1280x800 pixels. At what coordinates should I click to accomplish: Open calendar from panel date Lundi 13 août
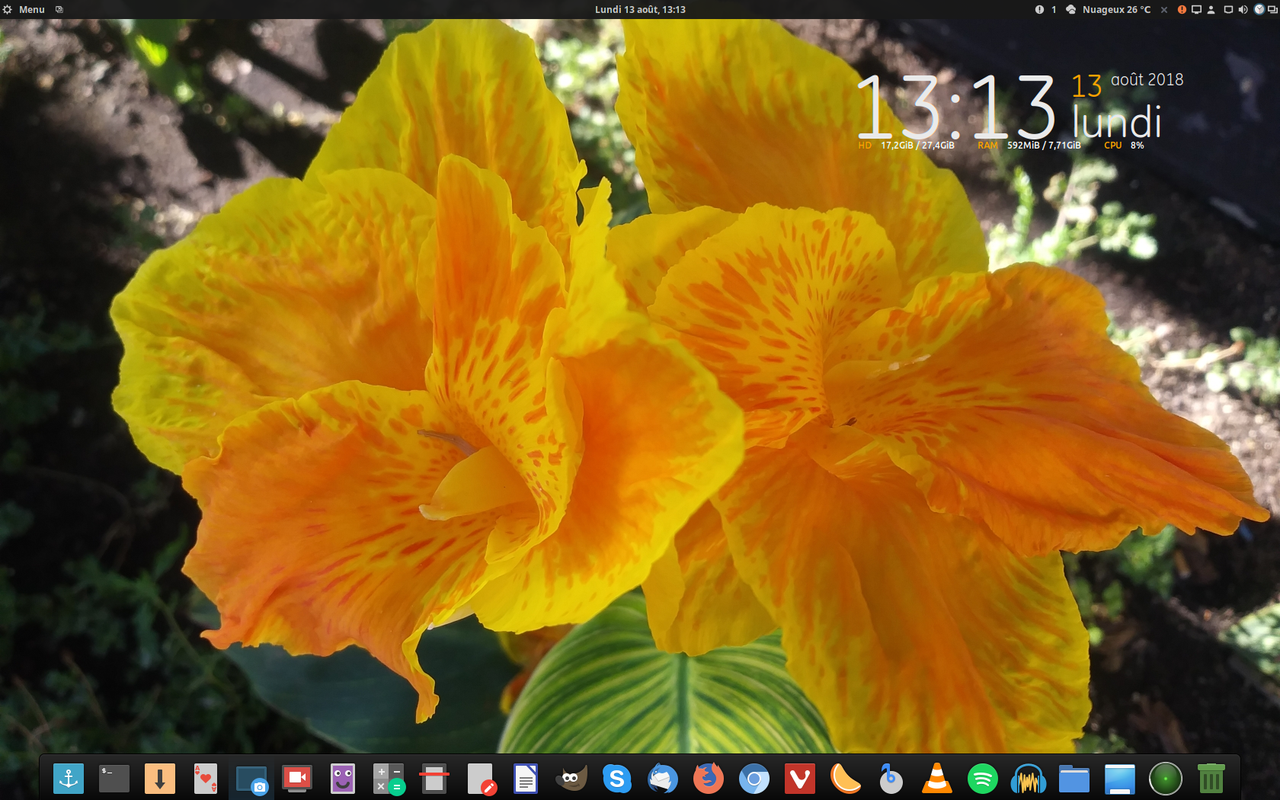(x=640, y=9)
